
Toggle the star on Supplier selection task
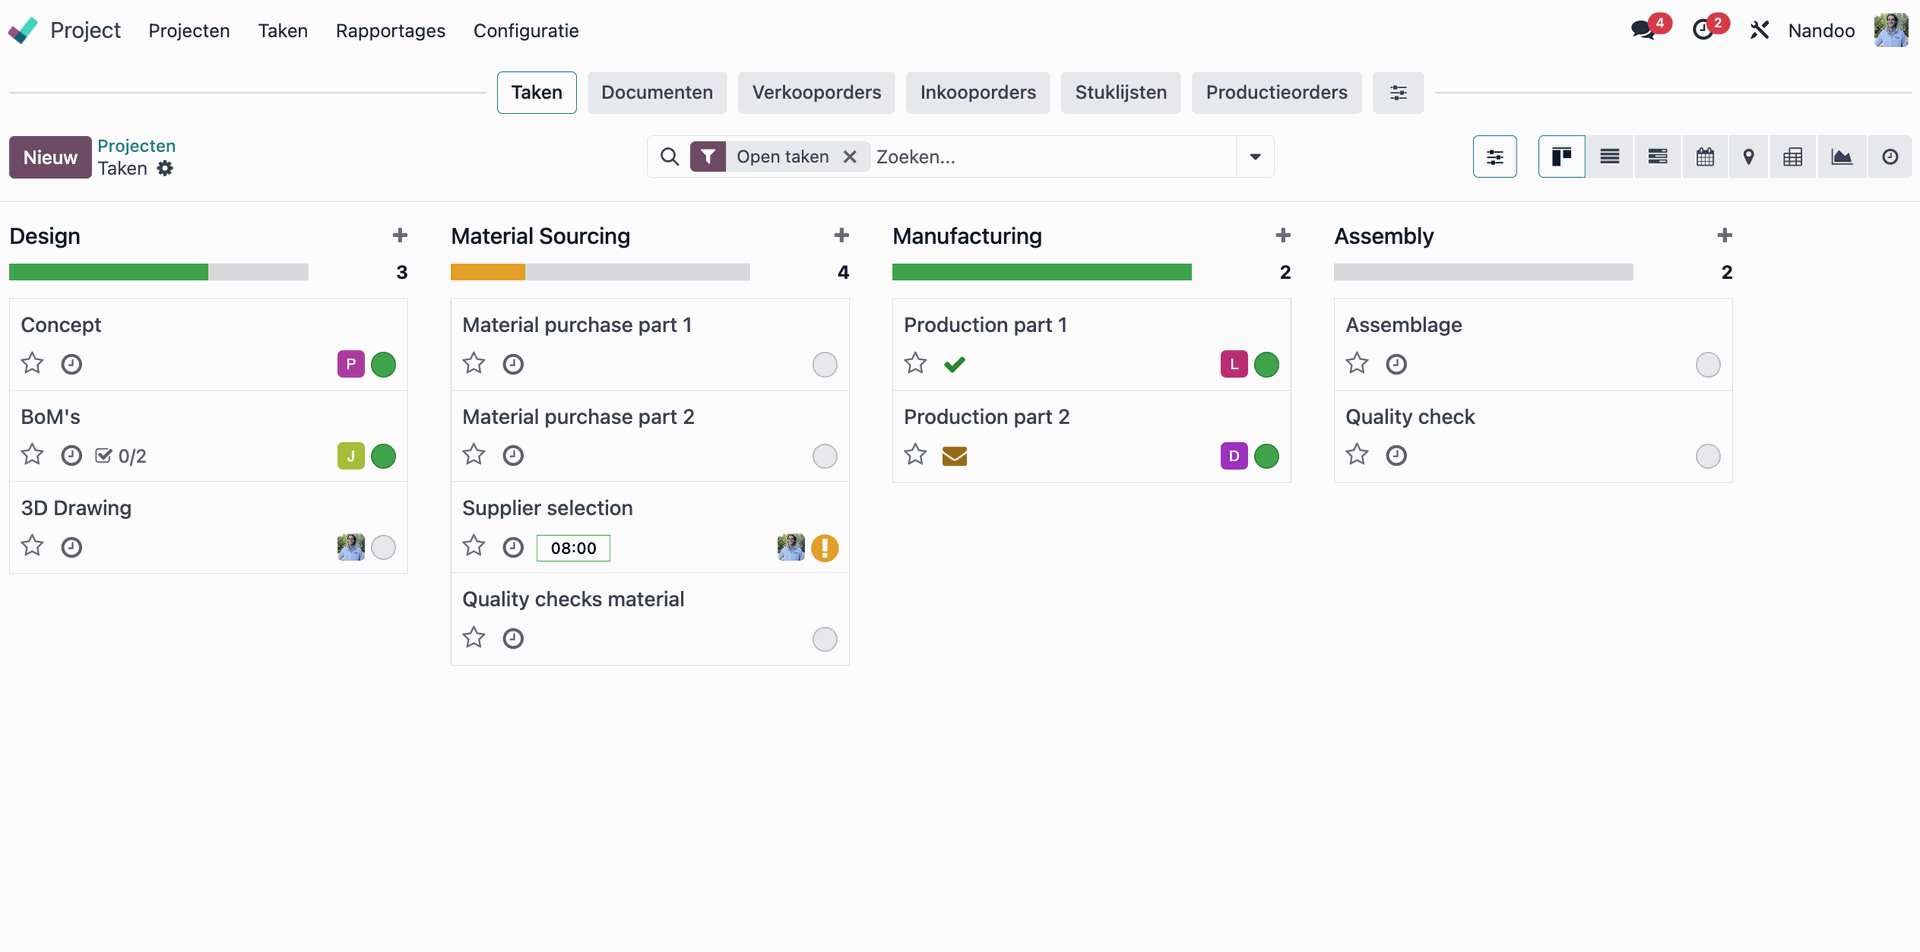coord(473,546)
